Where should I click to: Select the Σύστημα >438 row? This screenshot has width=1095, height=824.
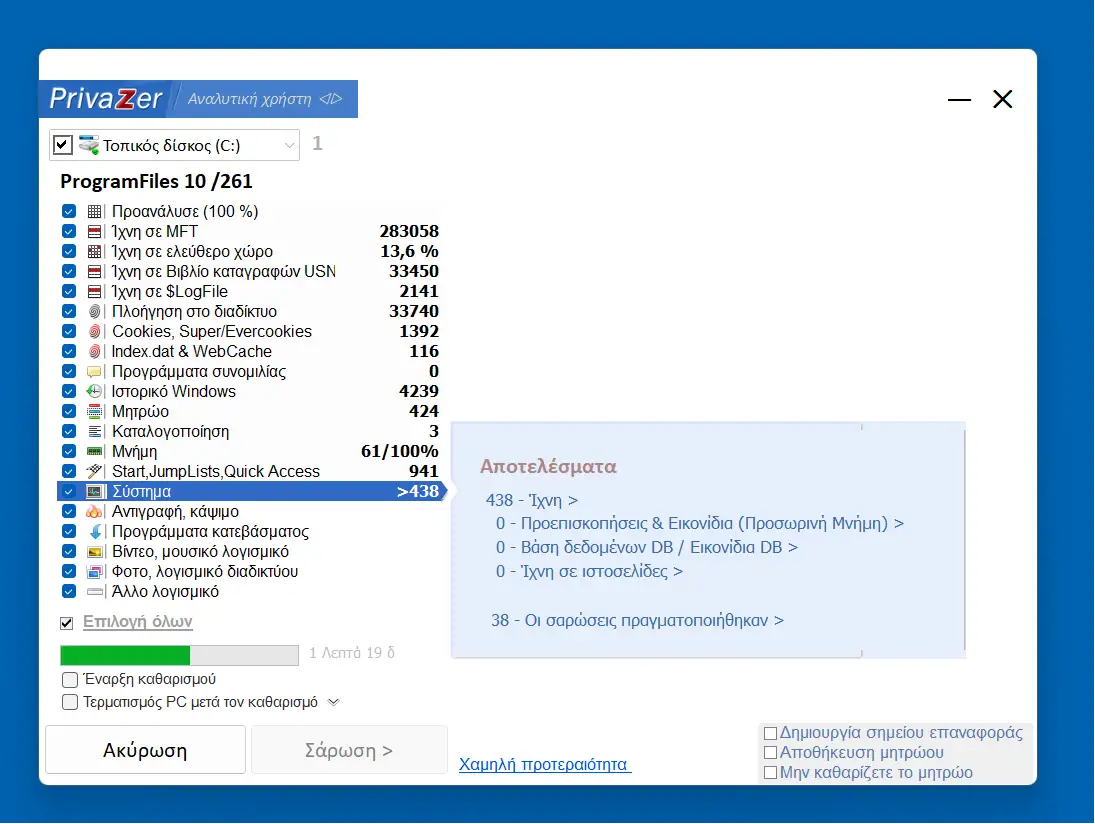tap(251, 492)
